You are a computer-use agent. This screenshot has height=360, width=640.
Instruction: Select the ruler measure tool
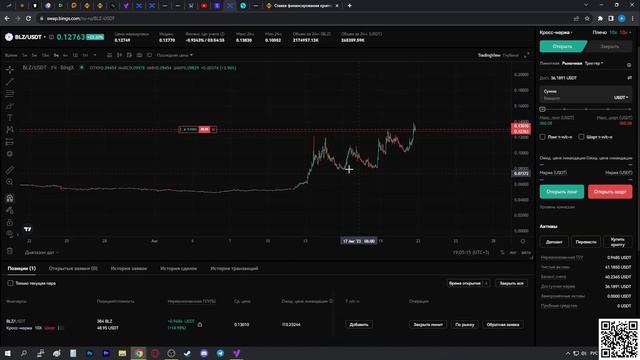pos(10,170)
